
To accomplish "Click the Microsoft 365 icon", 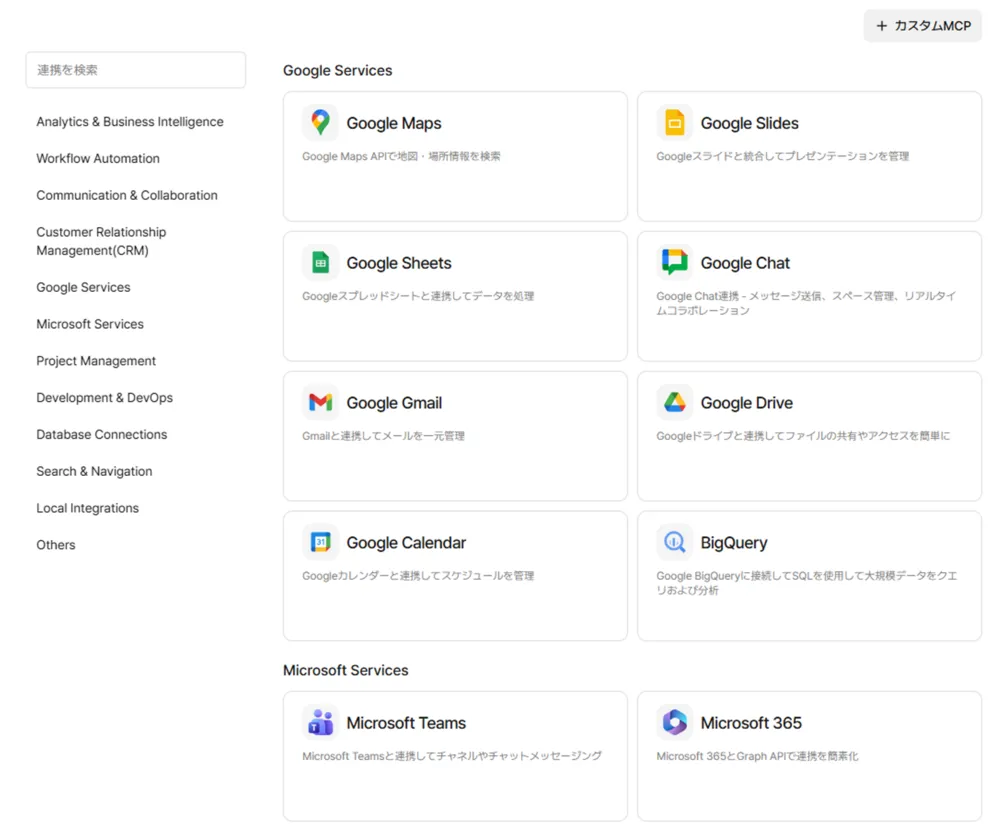I will click(x=674, y=722).
